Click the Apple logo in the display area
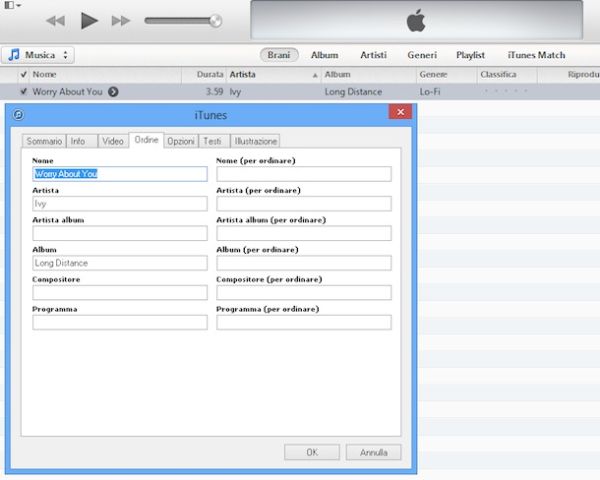 coord(416,21)
